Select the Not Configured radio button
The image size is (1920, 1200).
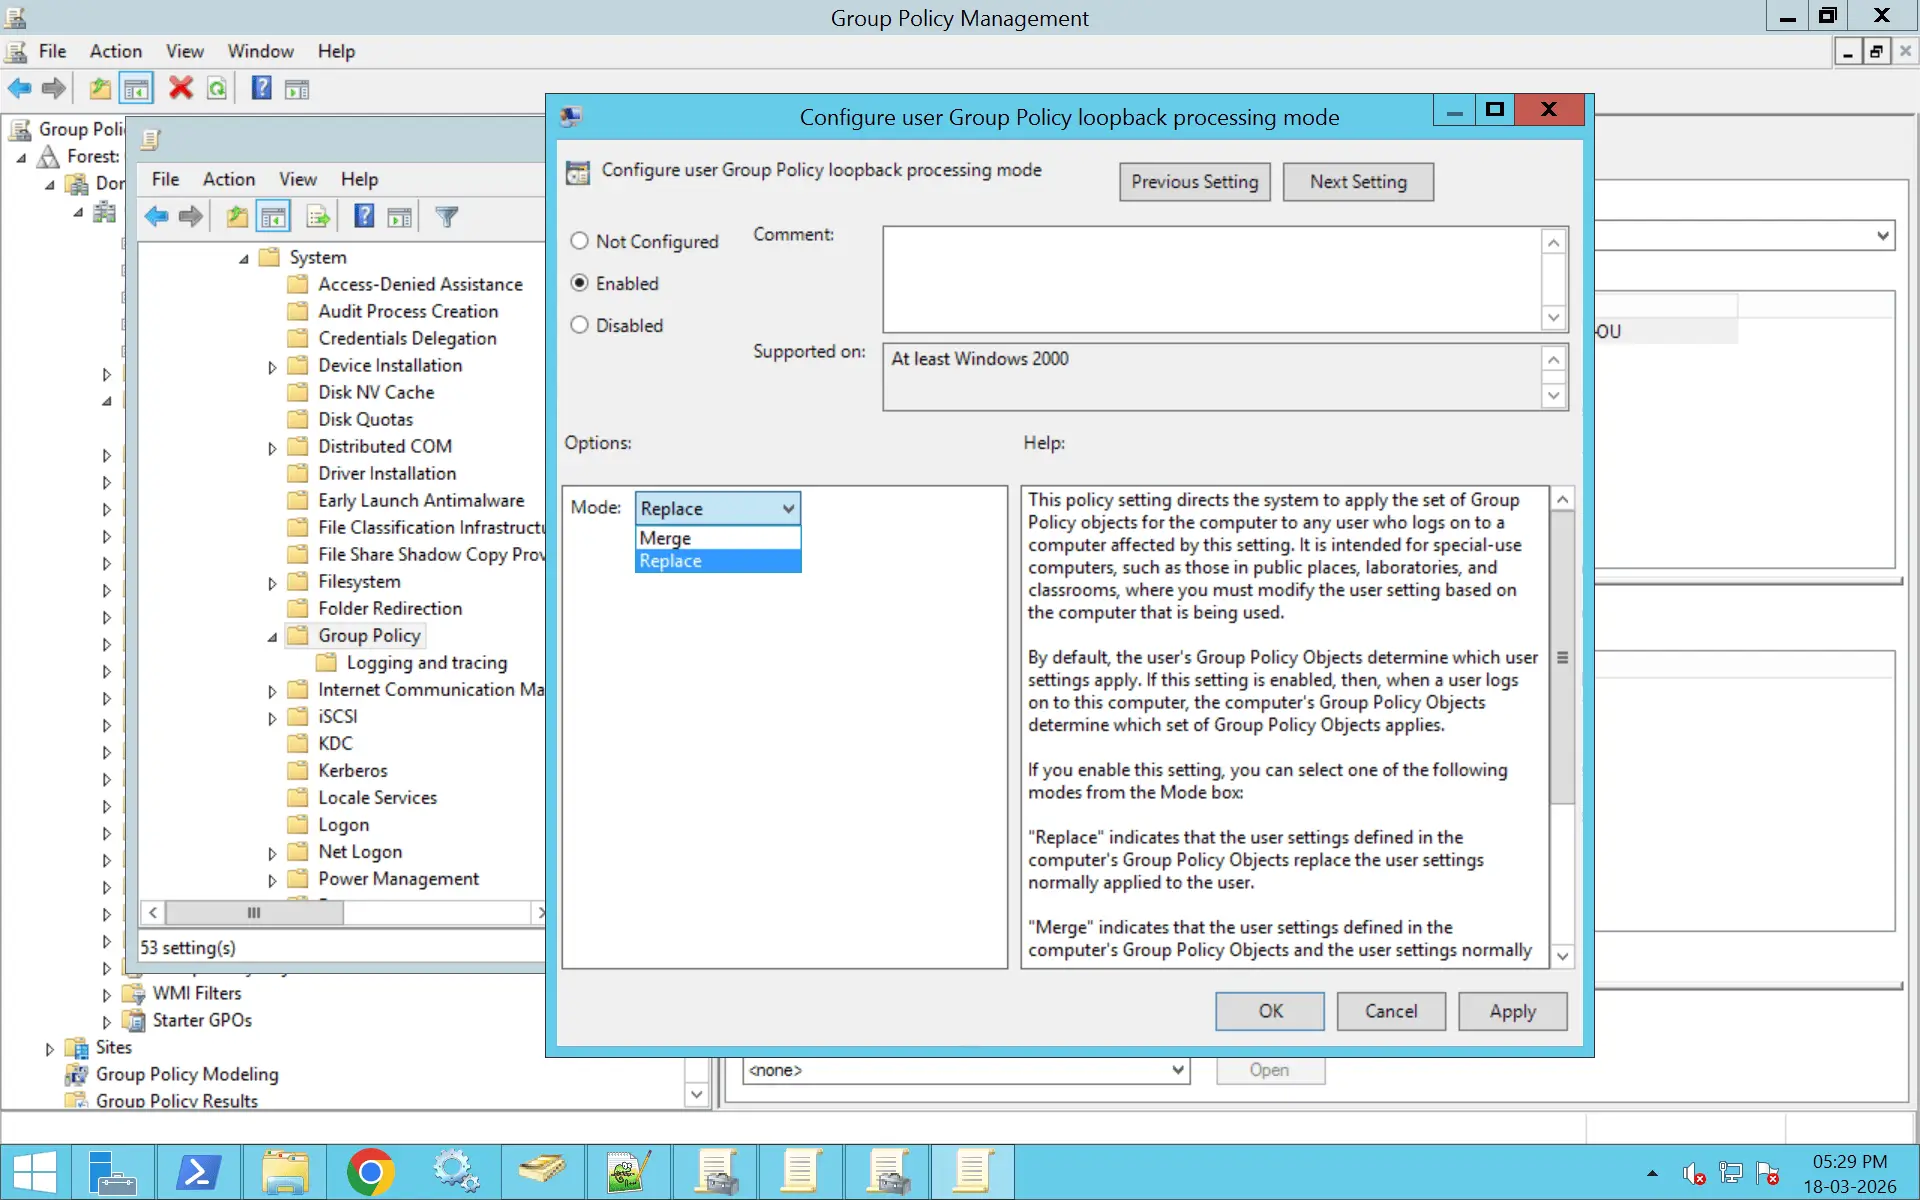point(580,241)
